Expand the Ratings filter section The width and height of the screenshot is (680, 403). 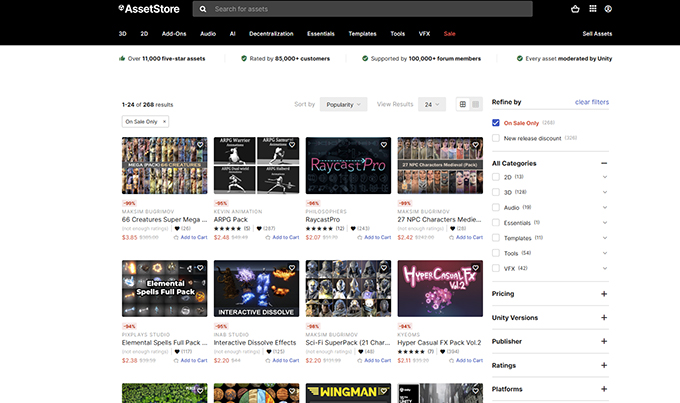[604, 365]
